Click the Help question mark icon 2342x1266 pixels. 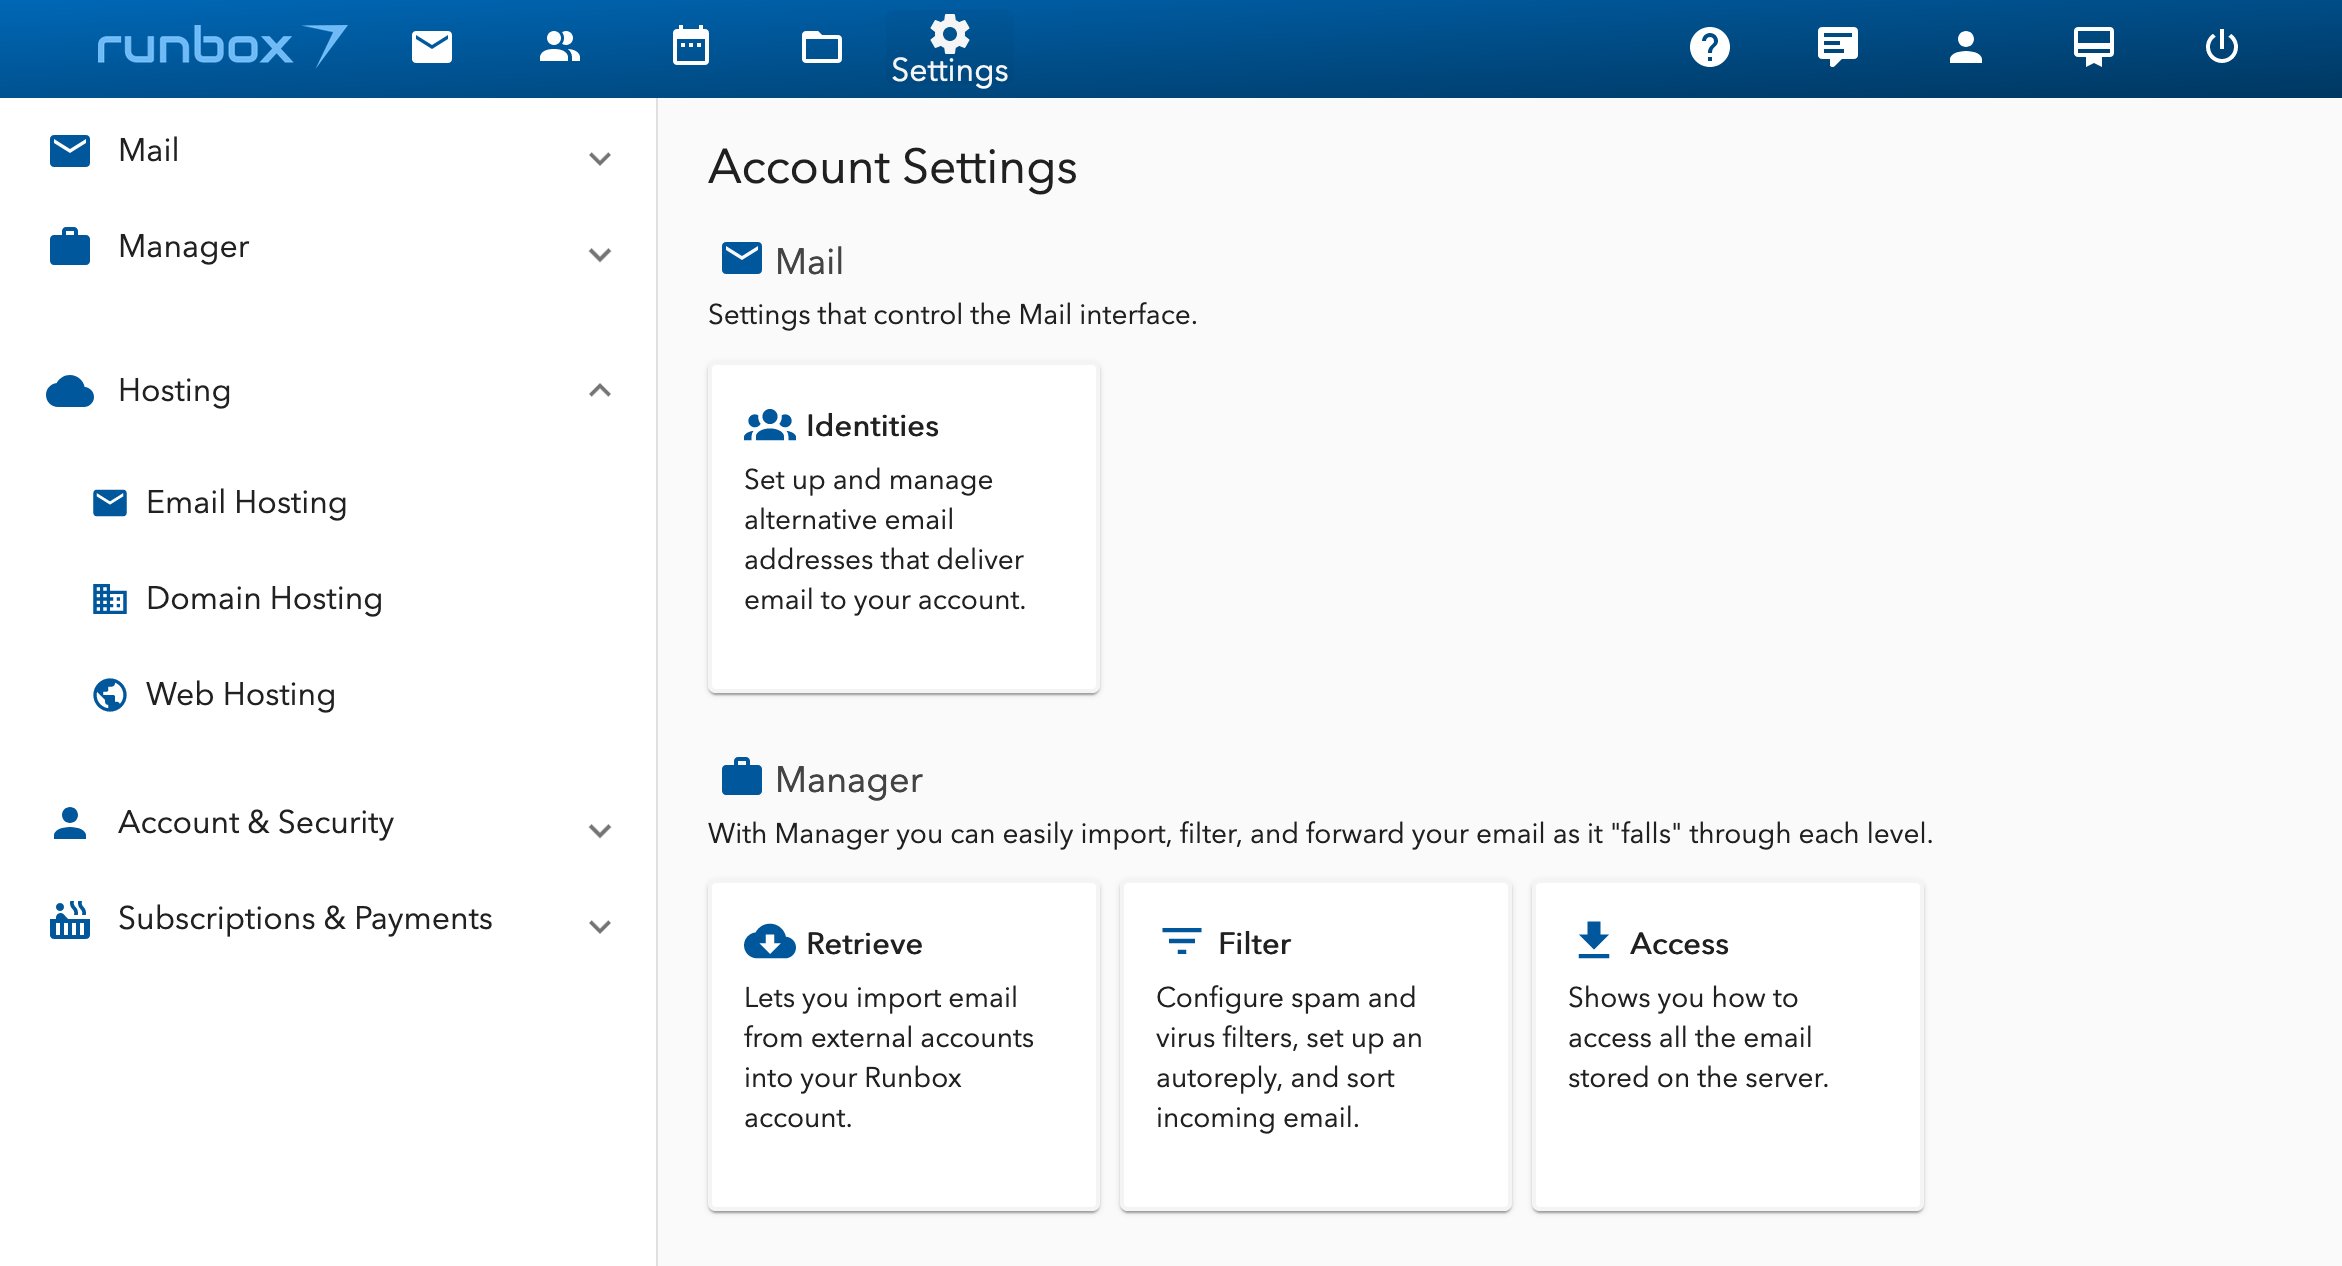coord(1709,47)
